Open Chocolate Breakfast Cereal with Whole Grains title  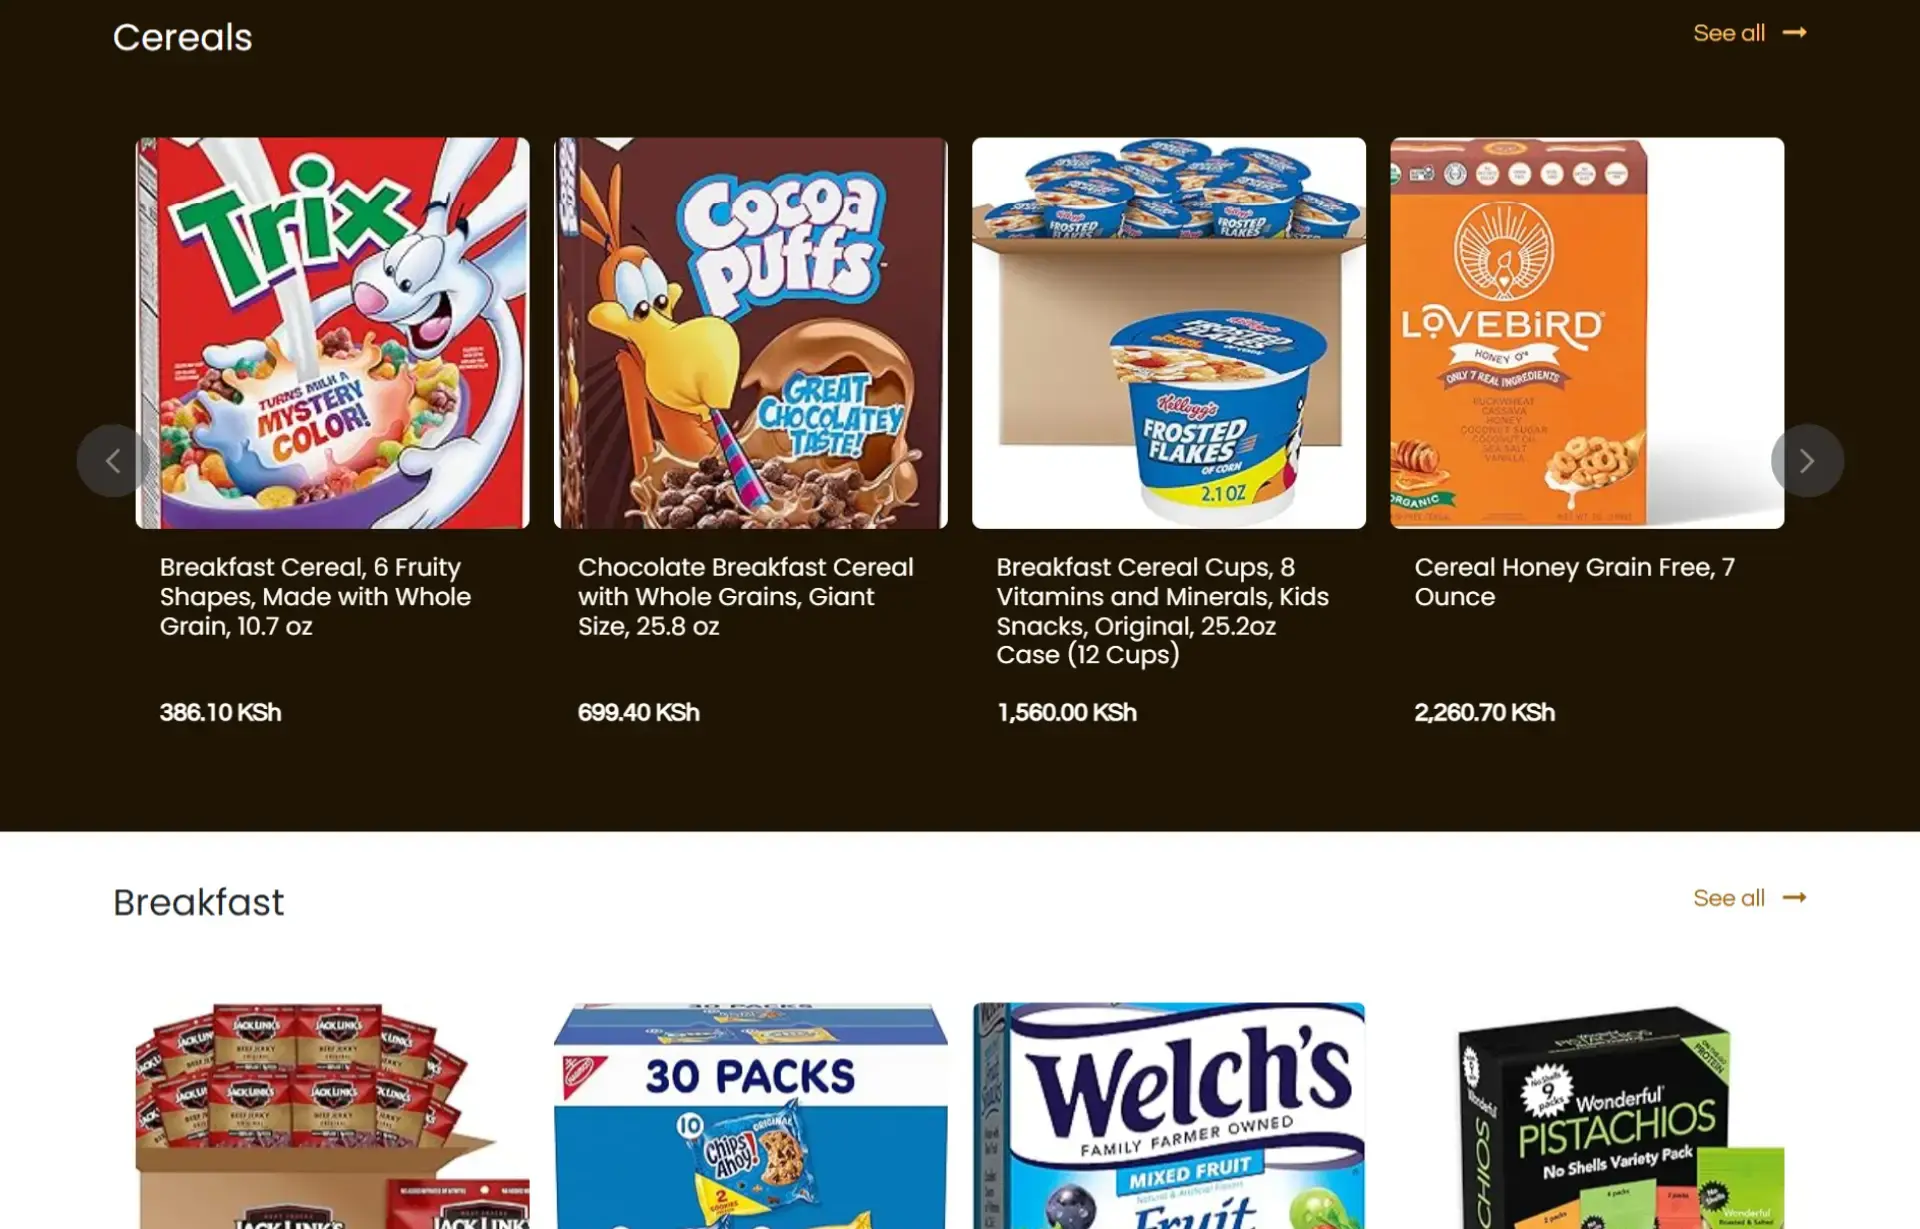click(746, 597)
